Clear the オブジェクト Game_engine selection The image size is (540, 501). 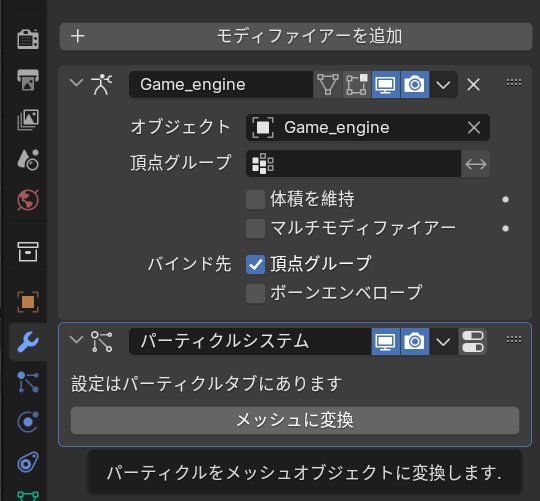[474, 128]
